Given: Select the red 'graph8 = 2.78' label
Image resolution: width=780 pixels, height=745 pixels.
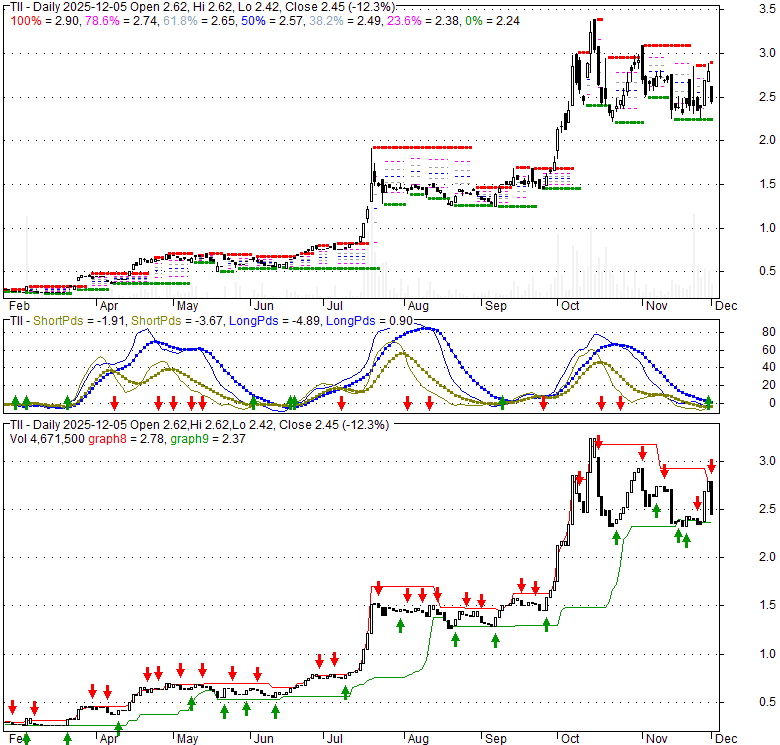Looking at the screenshot, I should (126, 439).
